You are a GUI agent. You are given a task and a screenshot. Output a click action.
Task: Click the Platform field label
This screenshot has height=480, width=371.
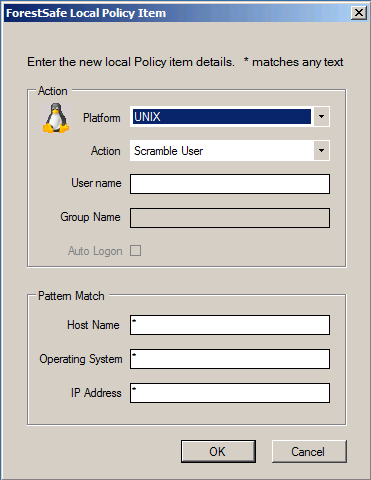tap(102, 118)
